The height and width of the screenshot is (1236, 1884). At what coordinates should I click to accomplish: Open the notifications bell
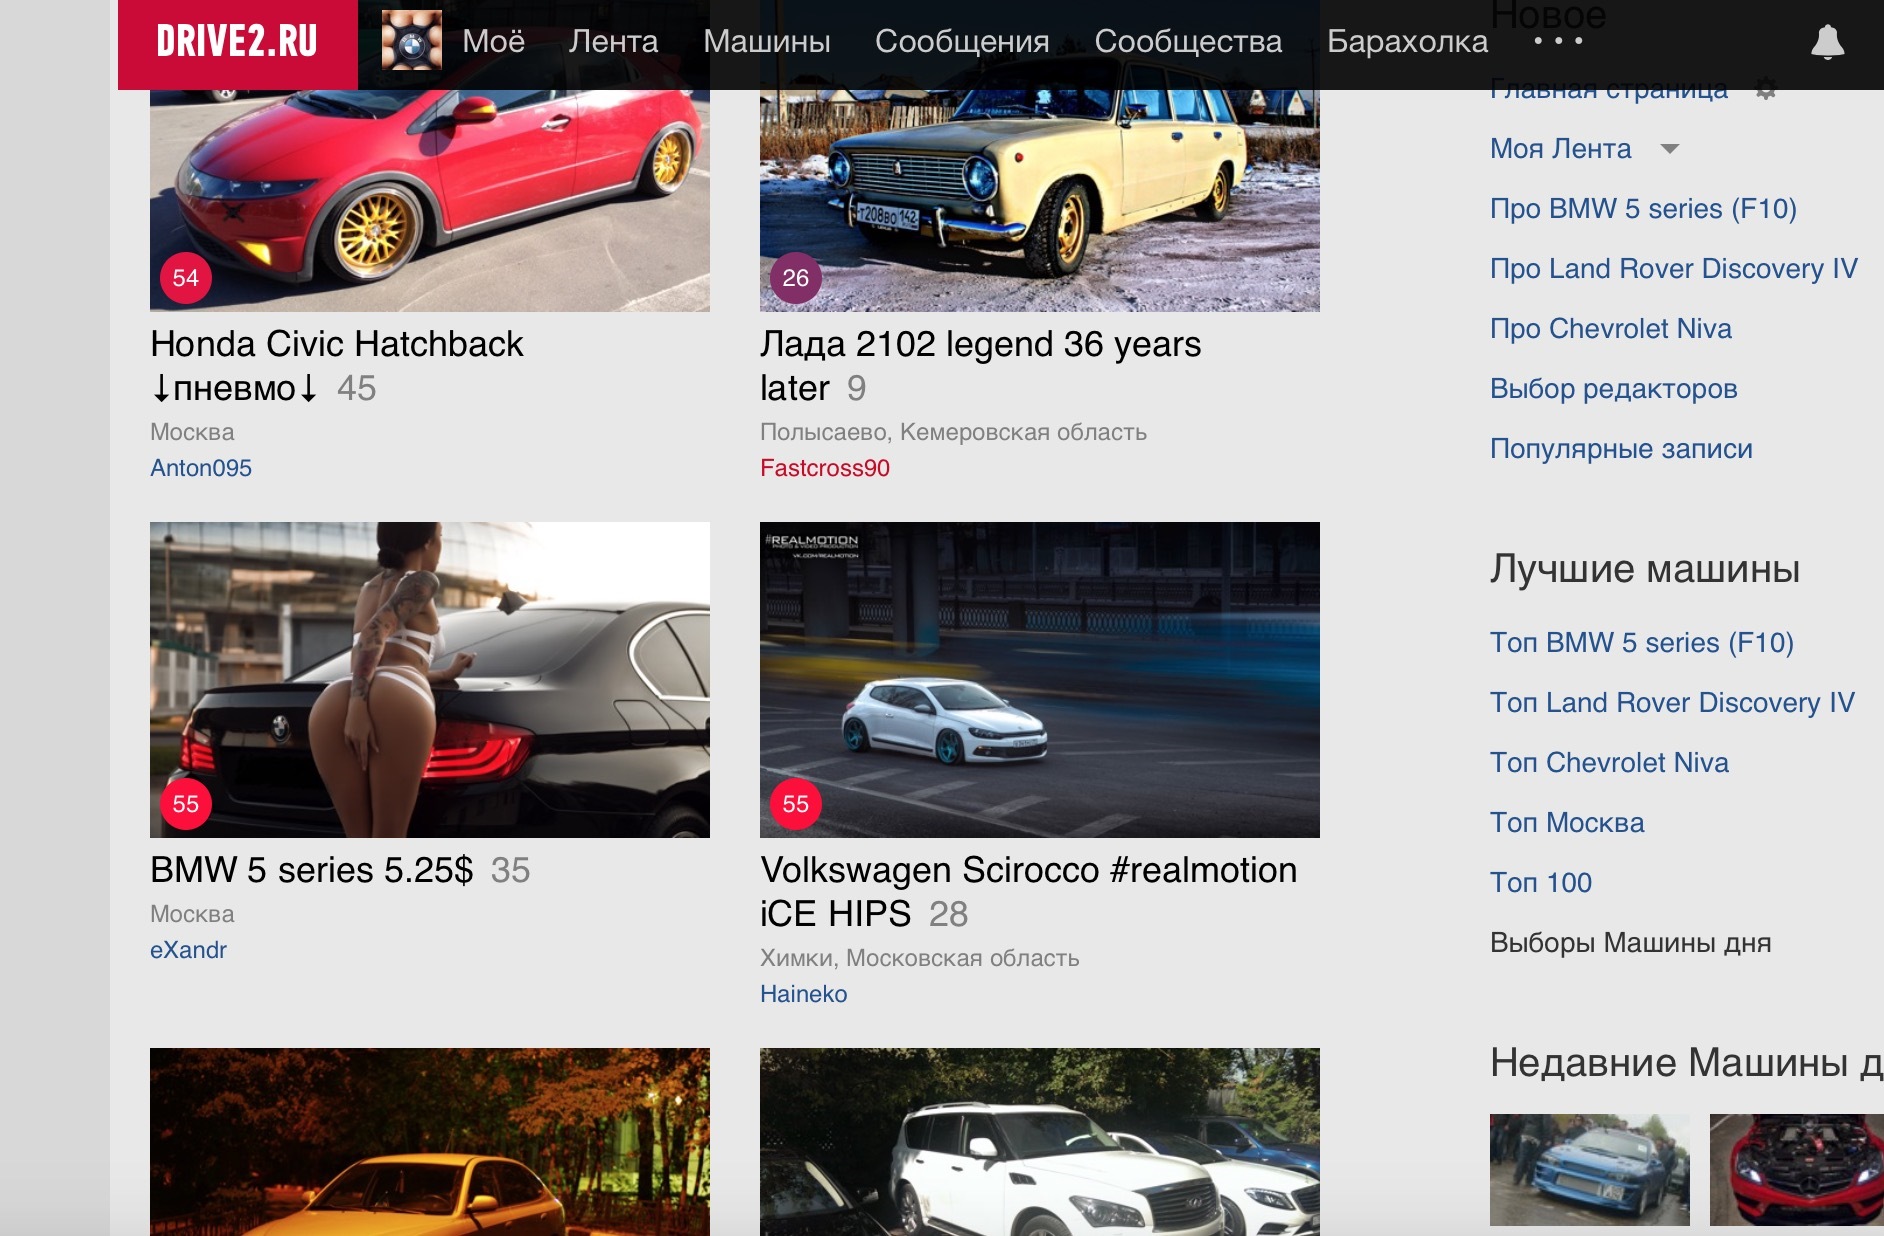(x=1827, y=42)
